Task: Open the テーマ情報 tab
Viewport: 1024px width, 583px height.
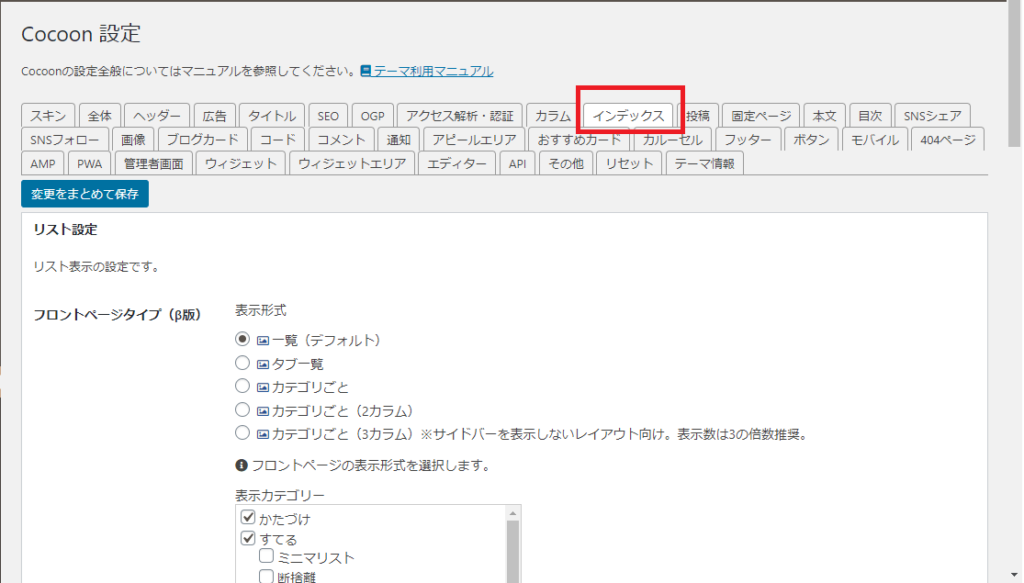Action: click(705, 164)
